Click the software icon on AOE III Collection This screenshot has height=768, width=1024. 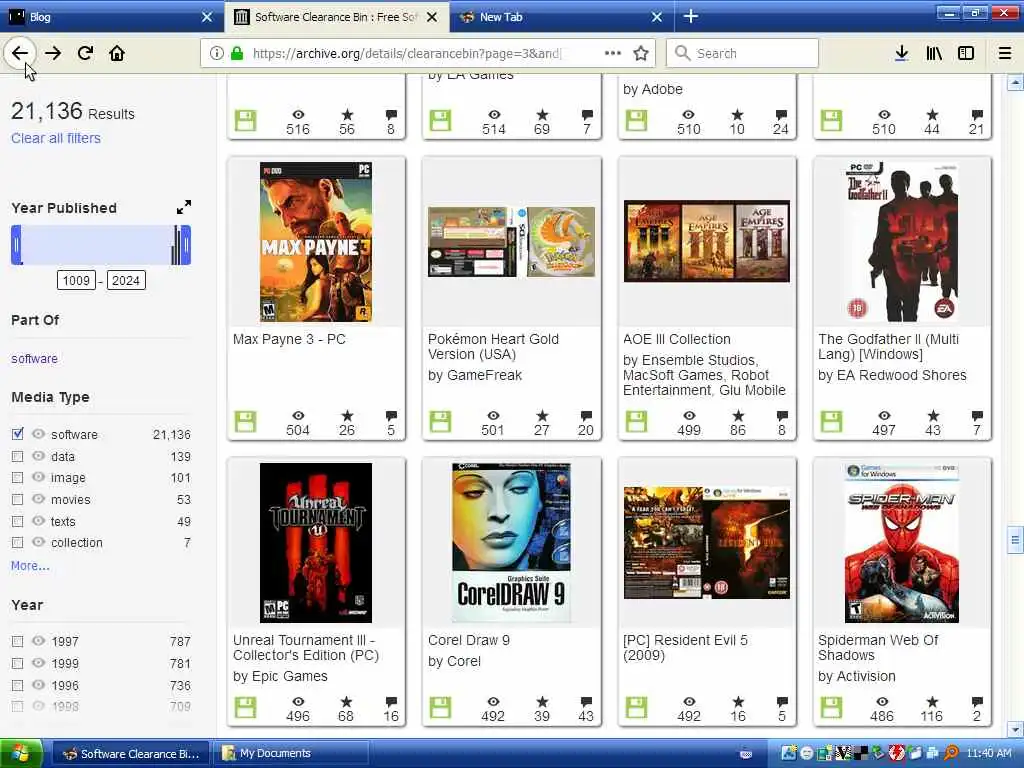(636, 421)
